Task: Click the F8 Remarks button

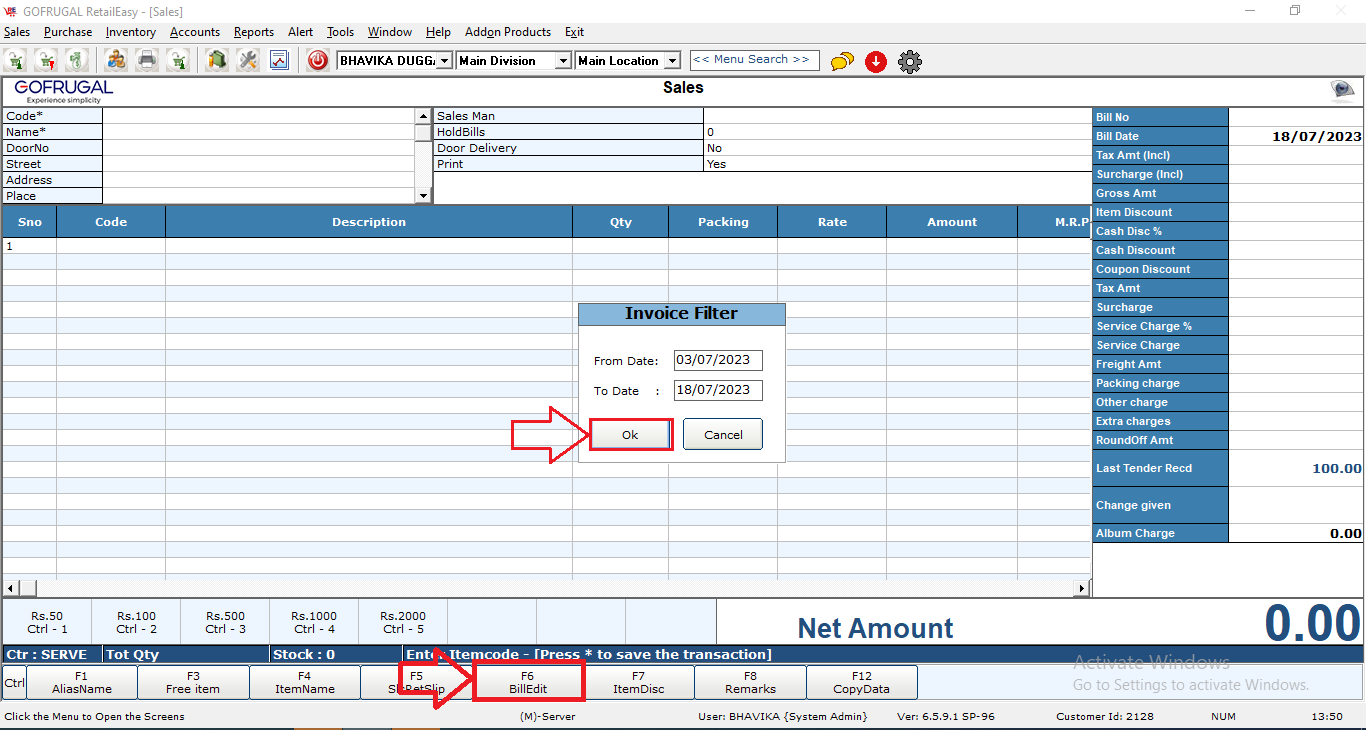Action: pyautogui.click(x=750, y=682)
